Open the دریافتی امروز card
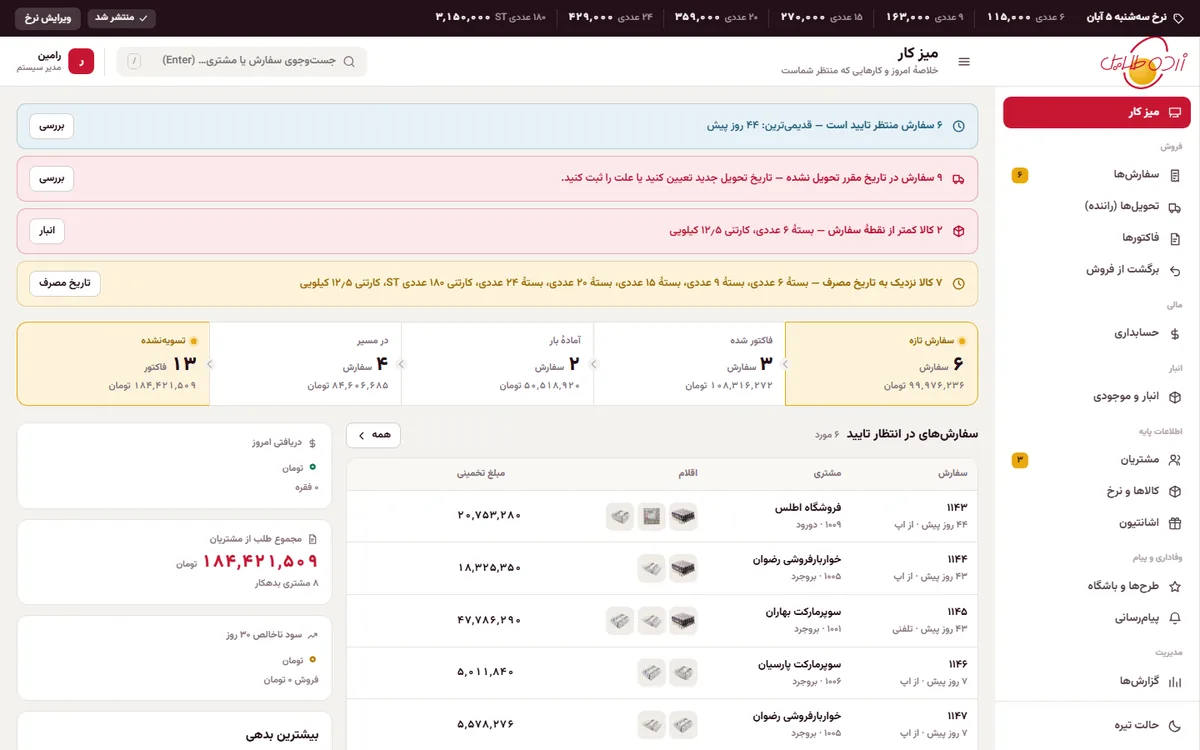This screenshot has width=1200, height=750. 174,465
